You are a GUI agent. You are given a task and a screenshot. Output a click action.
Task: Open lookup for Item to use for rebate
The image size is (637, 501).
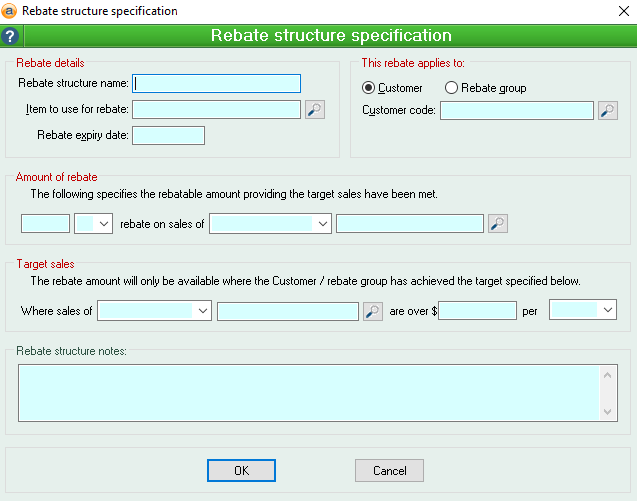point(315,110)
